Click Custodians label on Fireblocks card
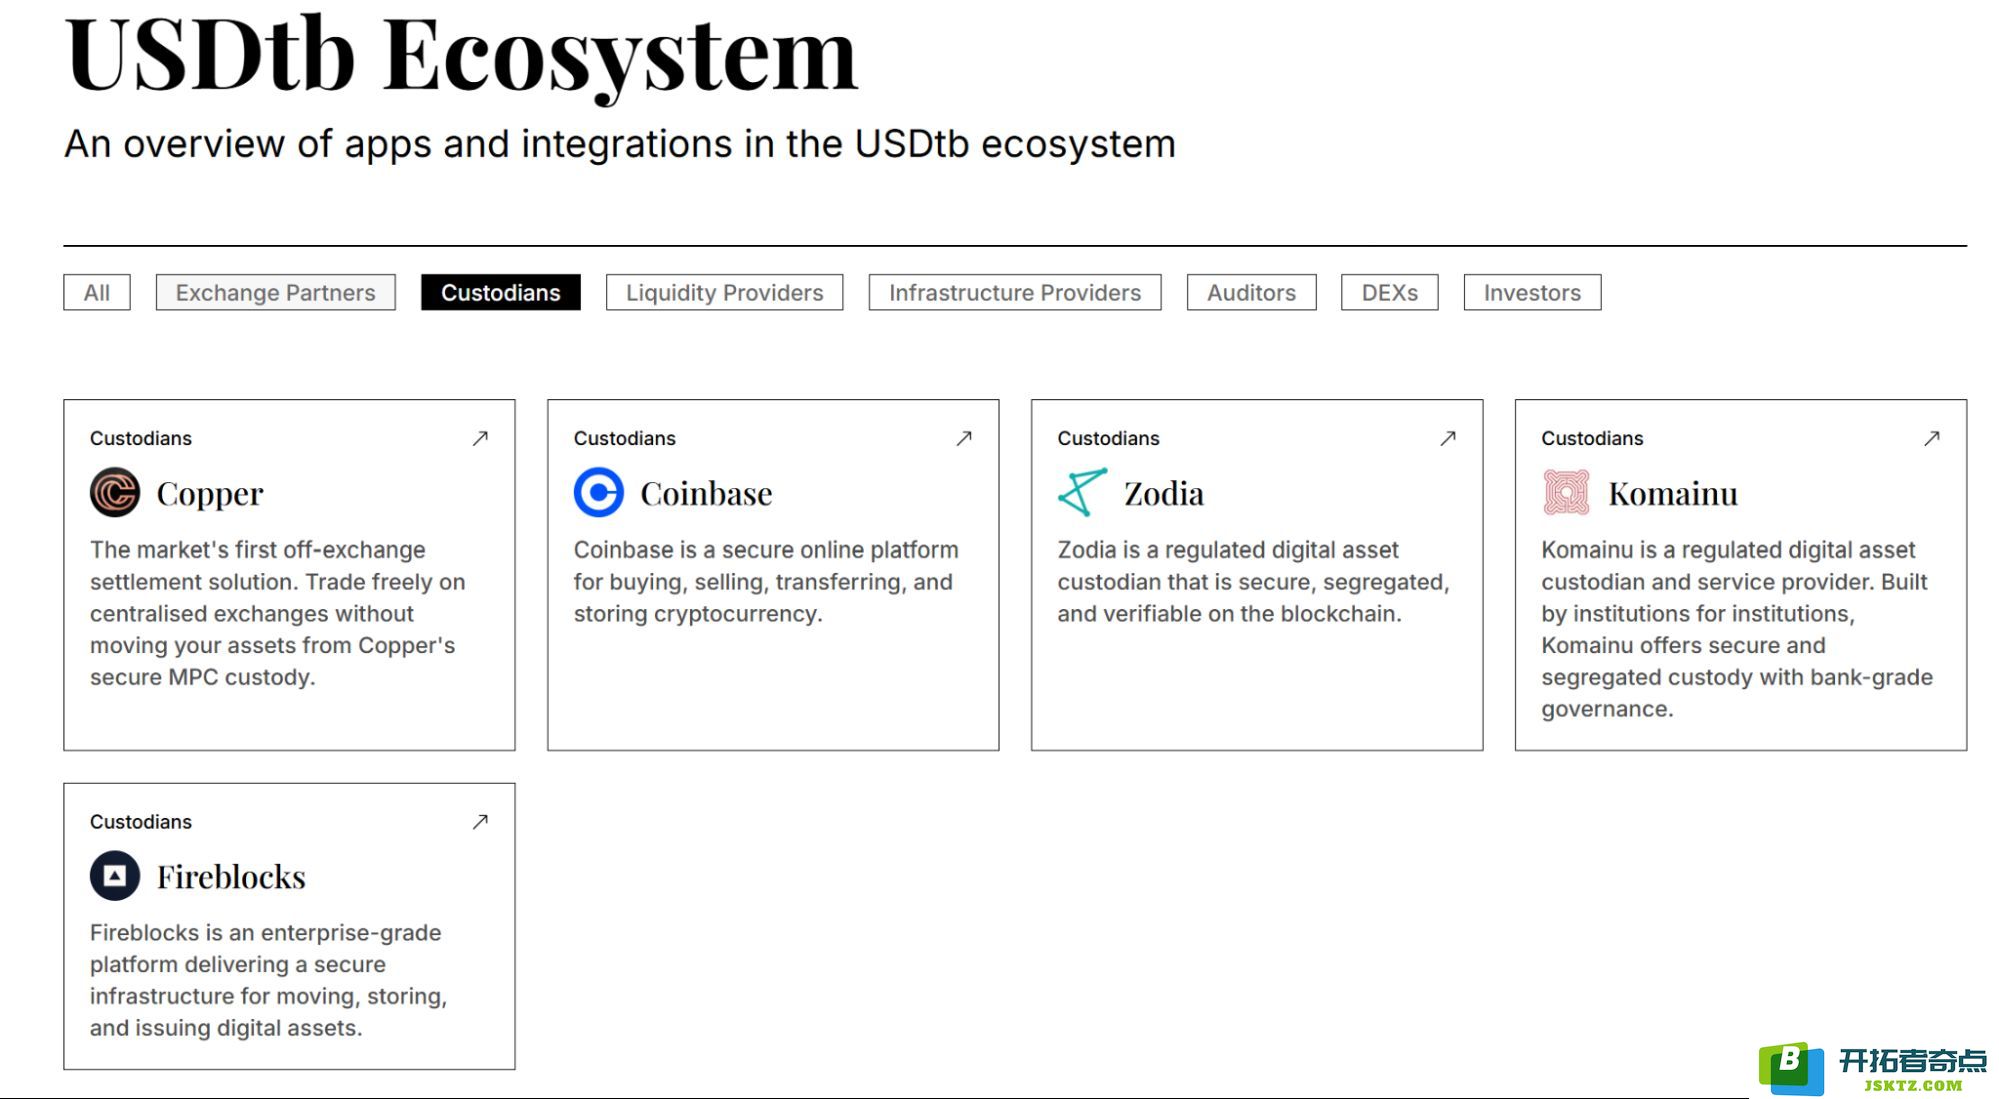Screen dimensions: 1999x1099 pyautogui.click(x=141, y=821)
